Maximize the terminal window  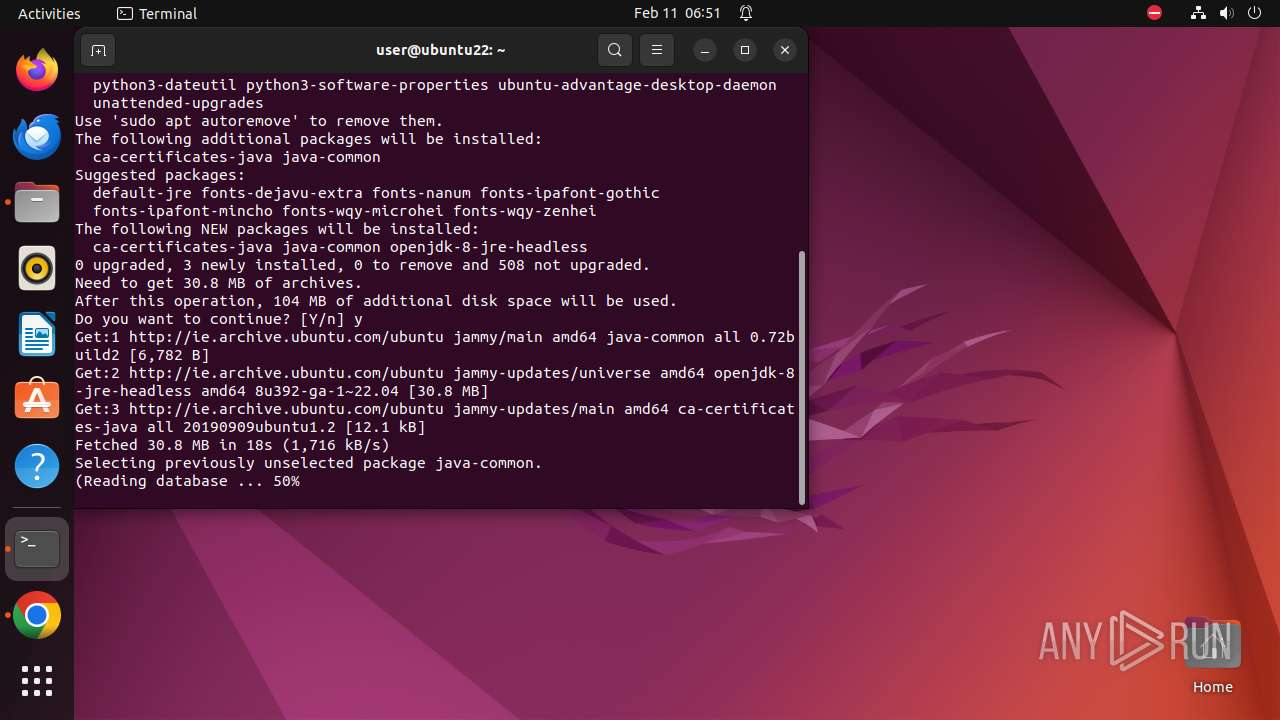click(x=745, y=50)
